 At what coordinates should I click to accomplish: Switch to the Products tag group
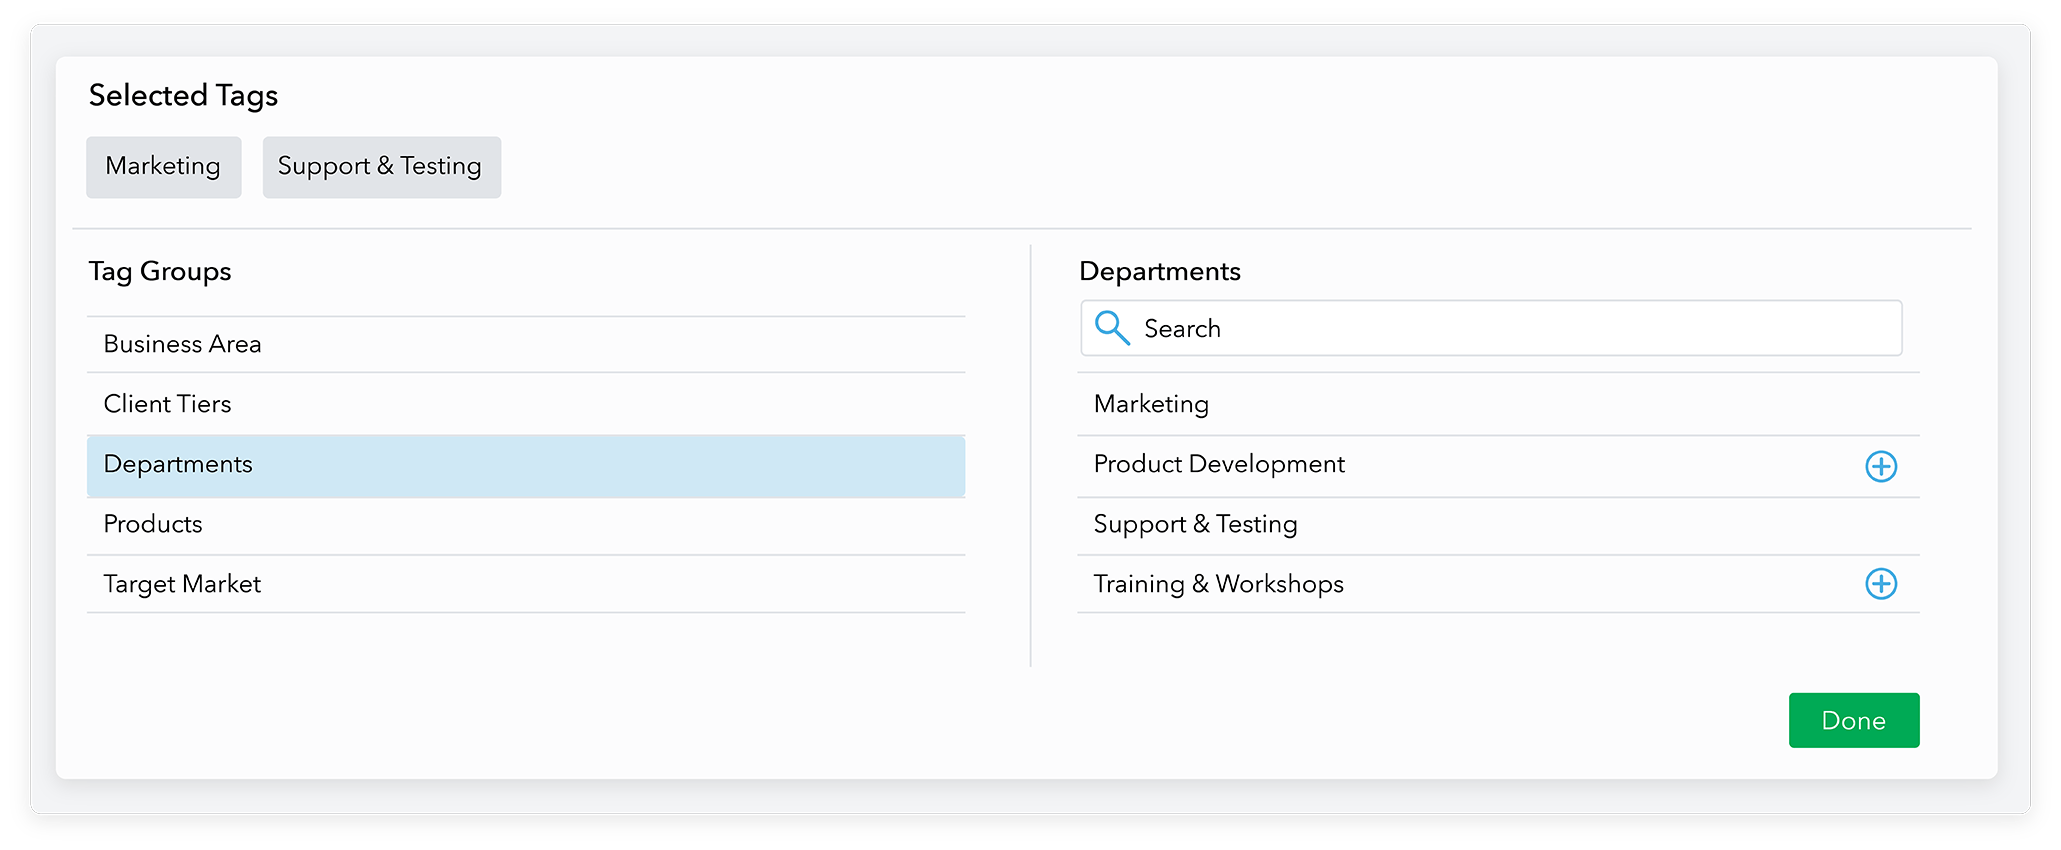[x=526, y=525]
